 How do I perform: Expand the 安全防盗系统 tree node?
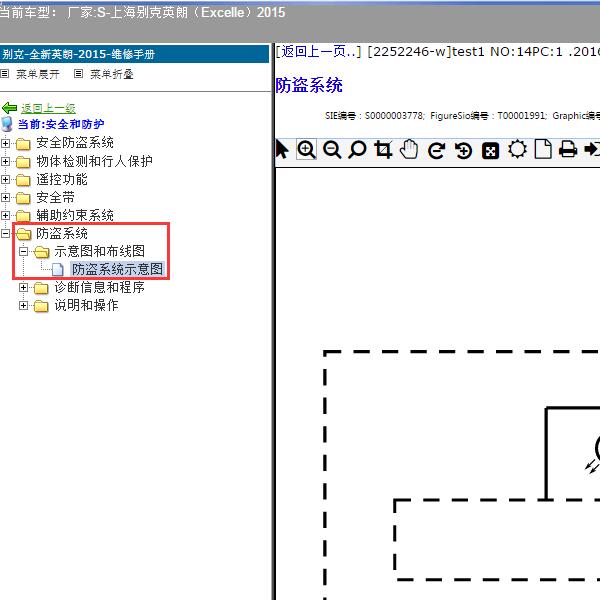tap(5, 143)
